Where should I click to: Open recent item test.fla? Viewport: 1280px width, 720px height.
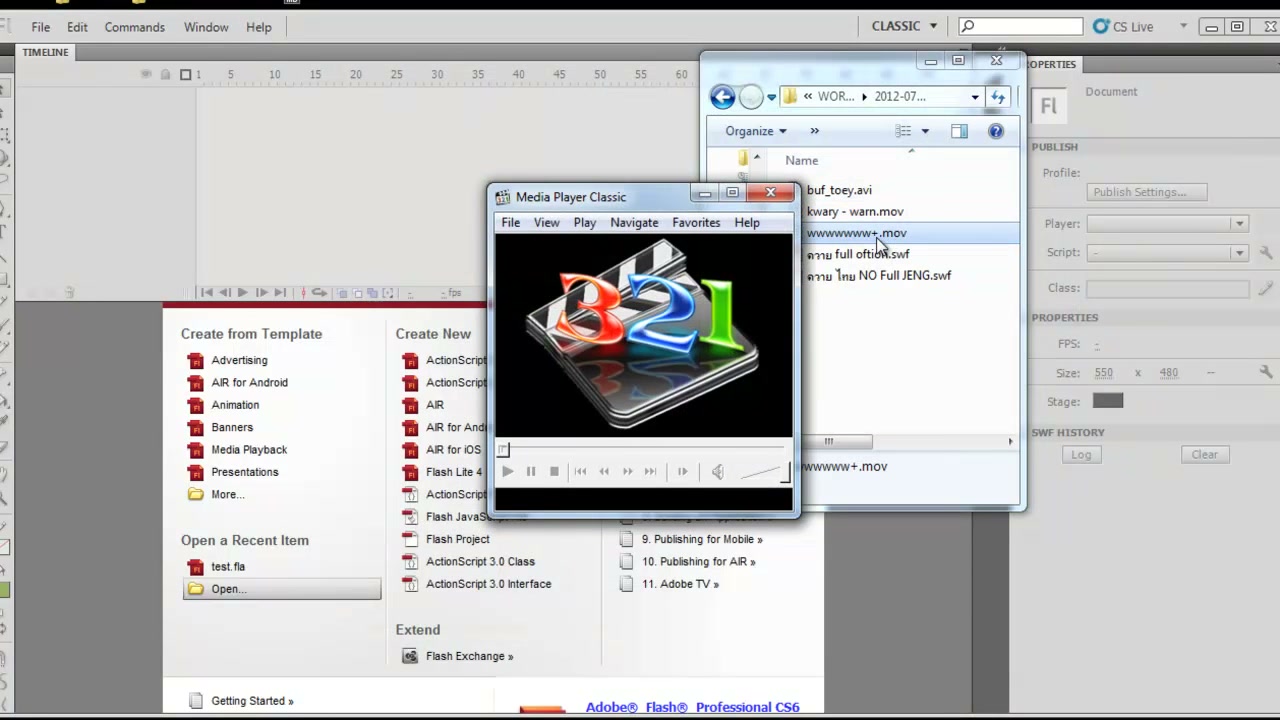228,567
